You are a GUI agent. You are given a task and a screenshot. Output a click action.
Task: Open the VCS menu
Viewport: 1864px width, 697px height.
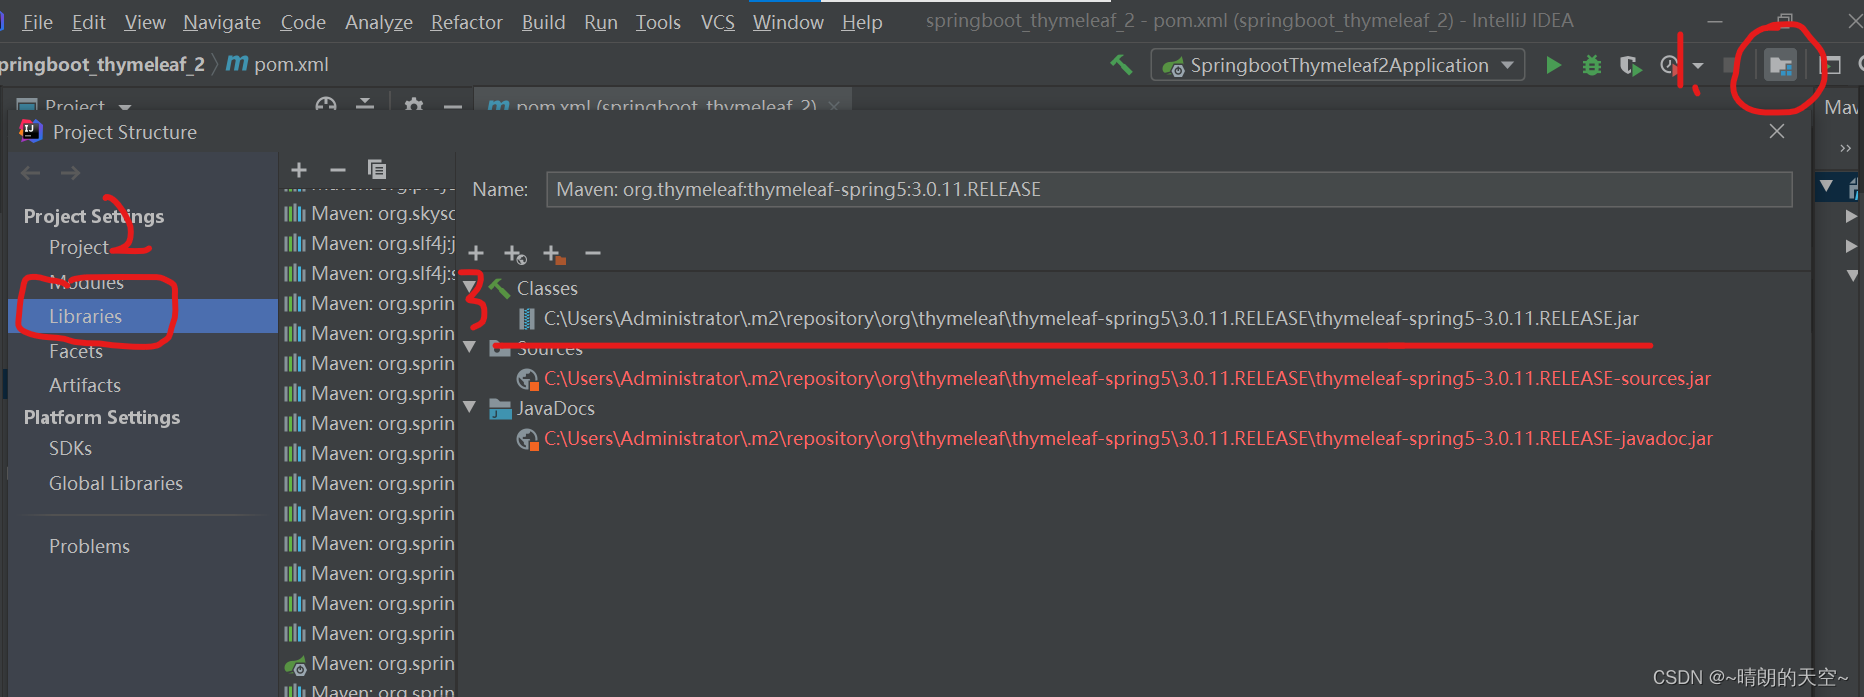pyautogui.click(x=718, y=22)
